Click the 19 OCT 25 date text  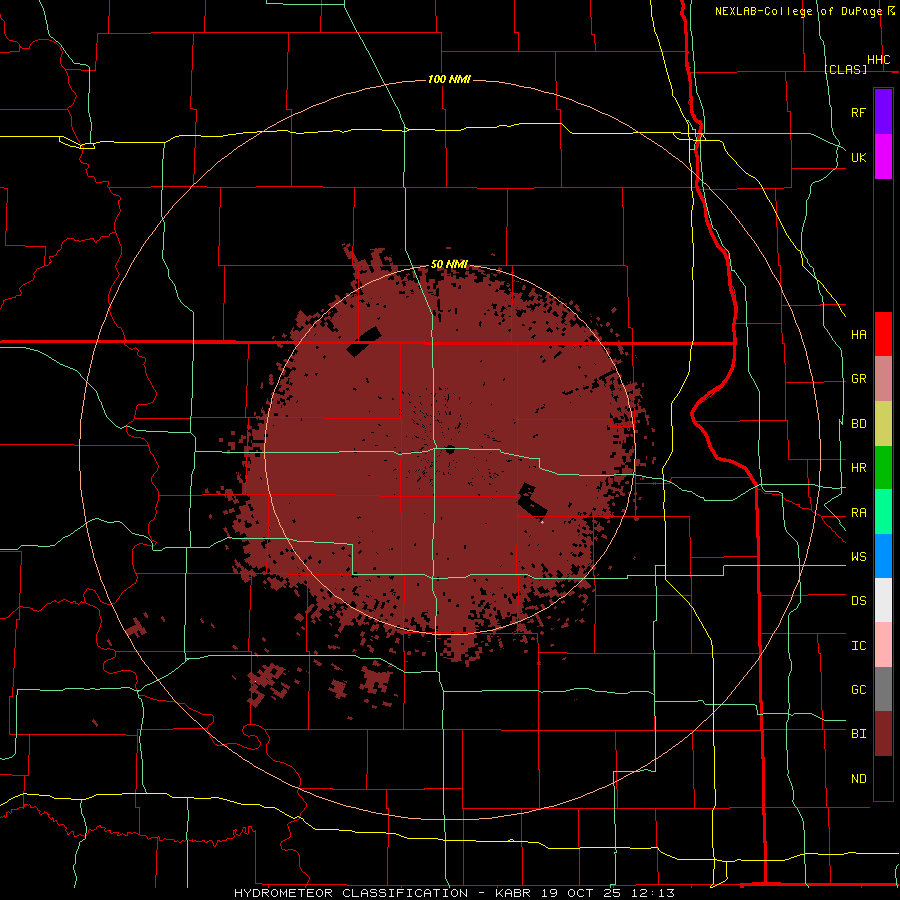(580, 893)
